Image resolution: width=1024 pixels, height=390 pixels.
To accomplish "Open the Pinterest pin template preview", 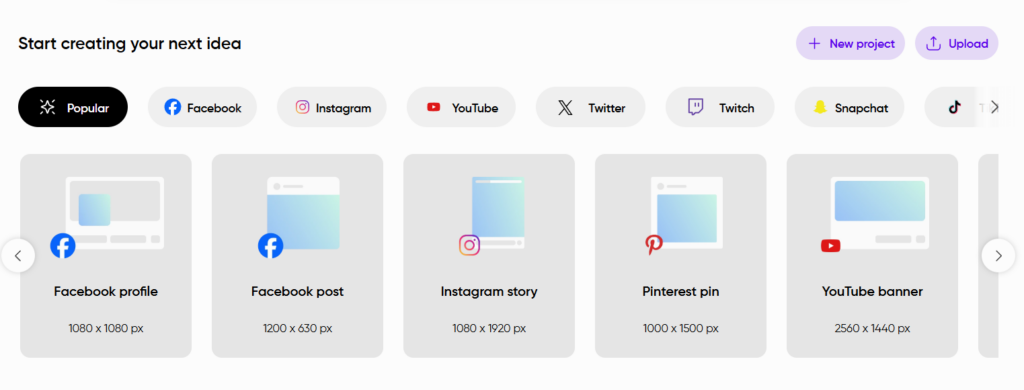I will tap(686, 213).
